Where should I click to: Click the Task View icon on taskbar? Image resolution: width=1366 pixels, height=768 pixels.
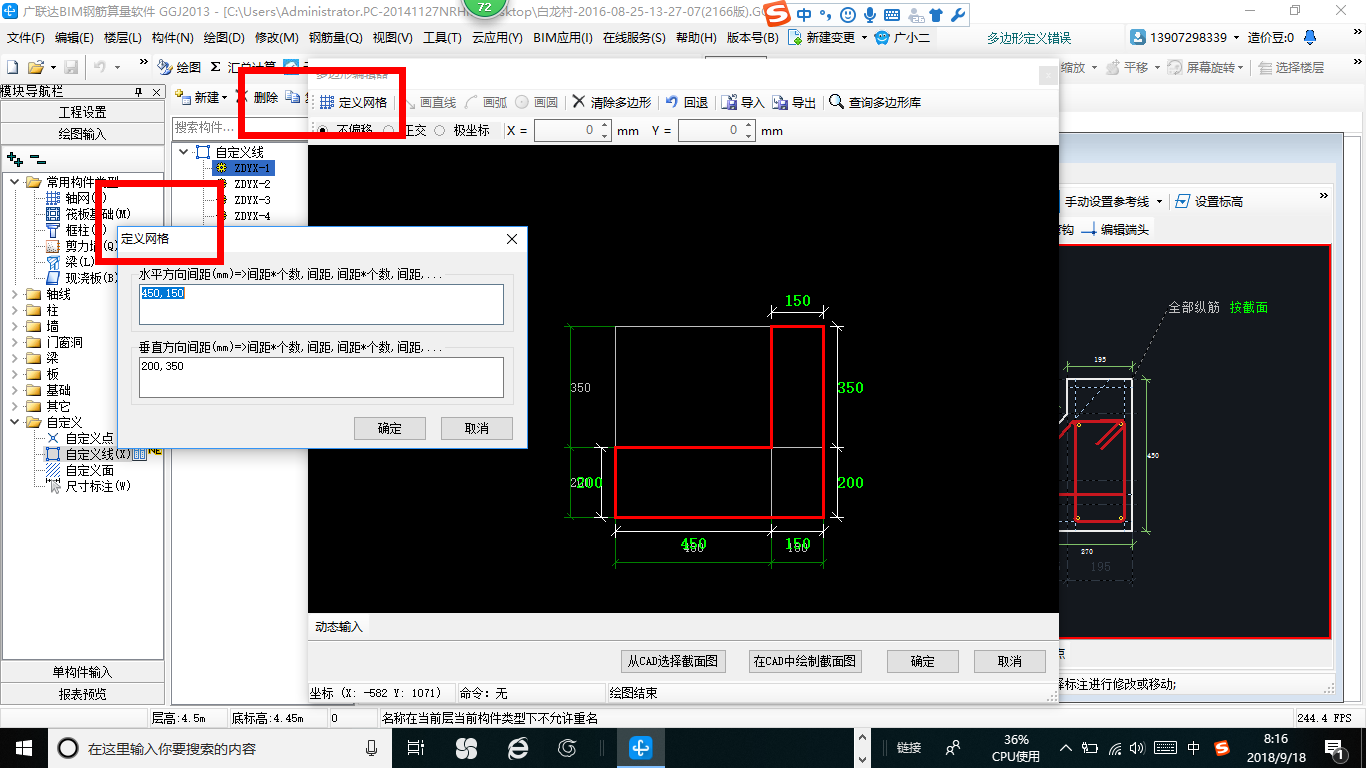(x=416, y=747)
